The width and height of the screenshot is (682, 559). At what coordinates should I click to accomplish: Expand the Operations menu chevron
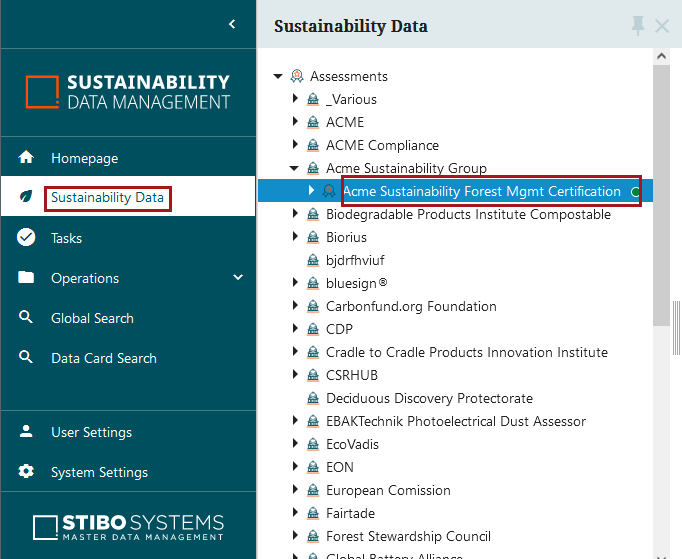[x=238, y=278]
